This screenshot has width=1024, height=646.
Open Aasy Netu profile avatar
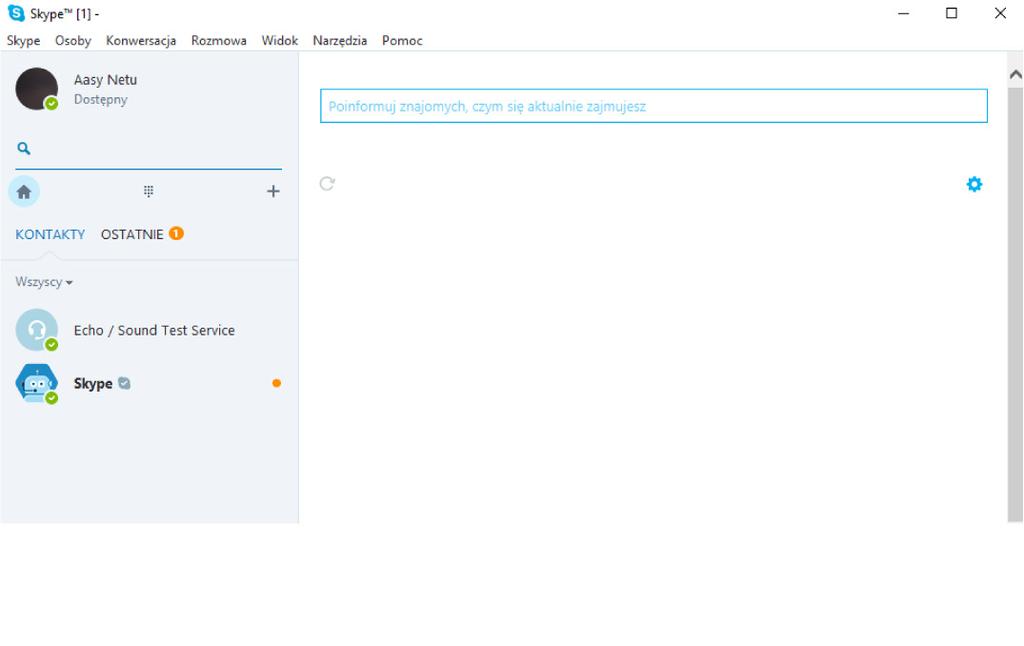click(37, 89)
